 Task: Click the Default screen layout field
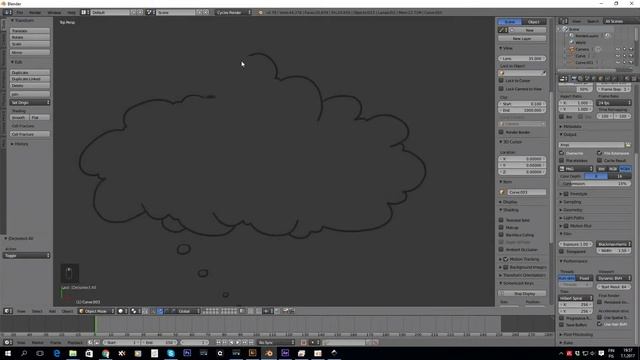[x=110, y=13]
